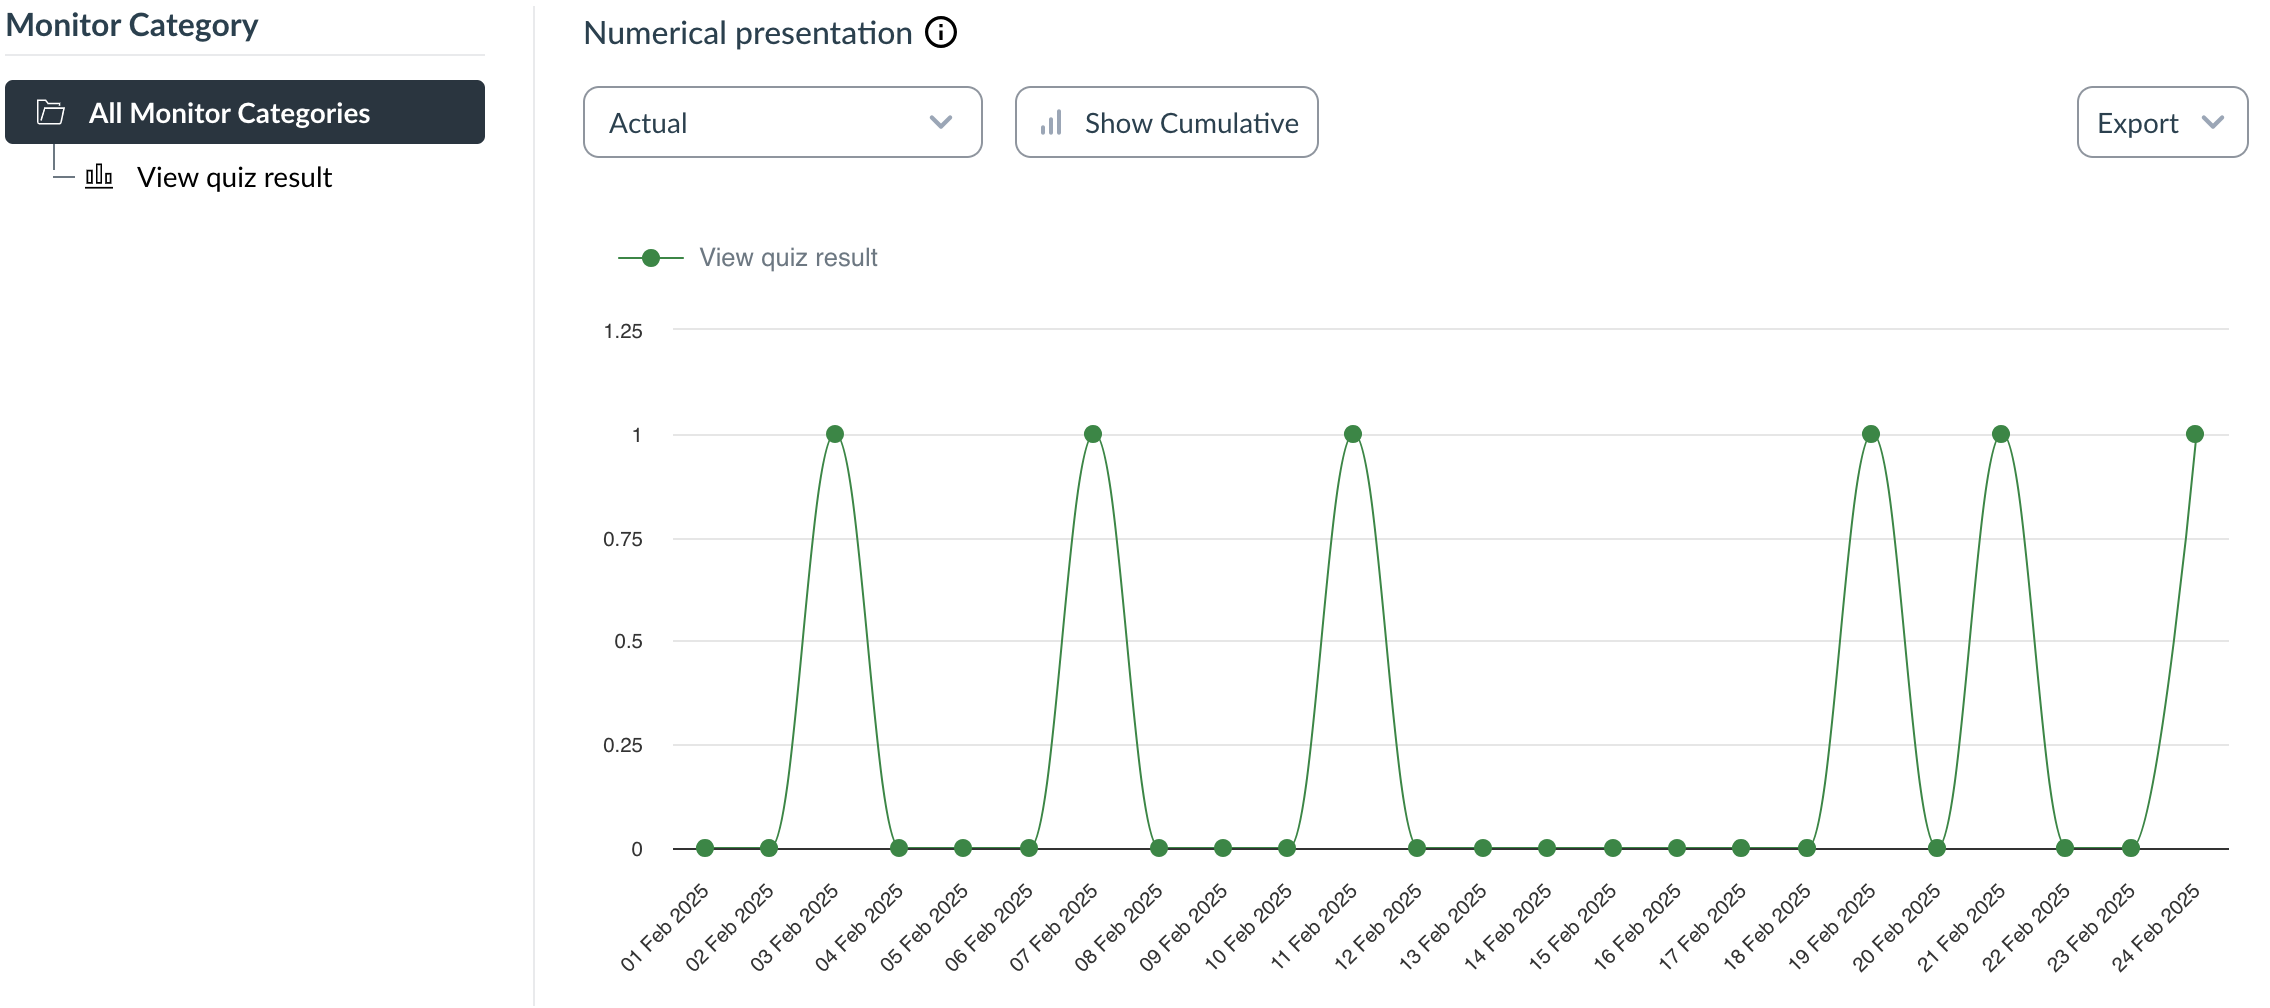Open the Actual presentation dropdown
Viewport: 2270px width, 1008px height.
pos(781,122)
